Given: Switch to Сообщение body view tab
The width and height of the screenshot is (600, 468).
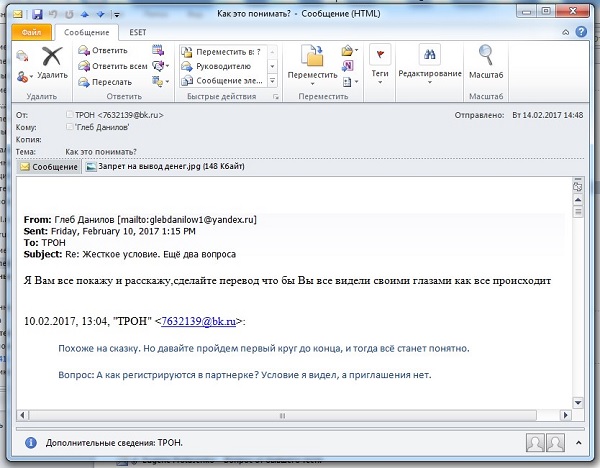Looking at the screenshot, I should pos(49,167).
